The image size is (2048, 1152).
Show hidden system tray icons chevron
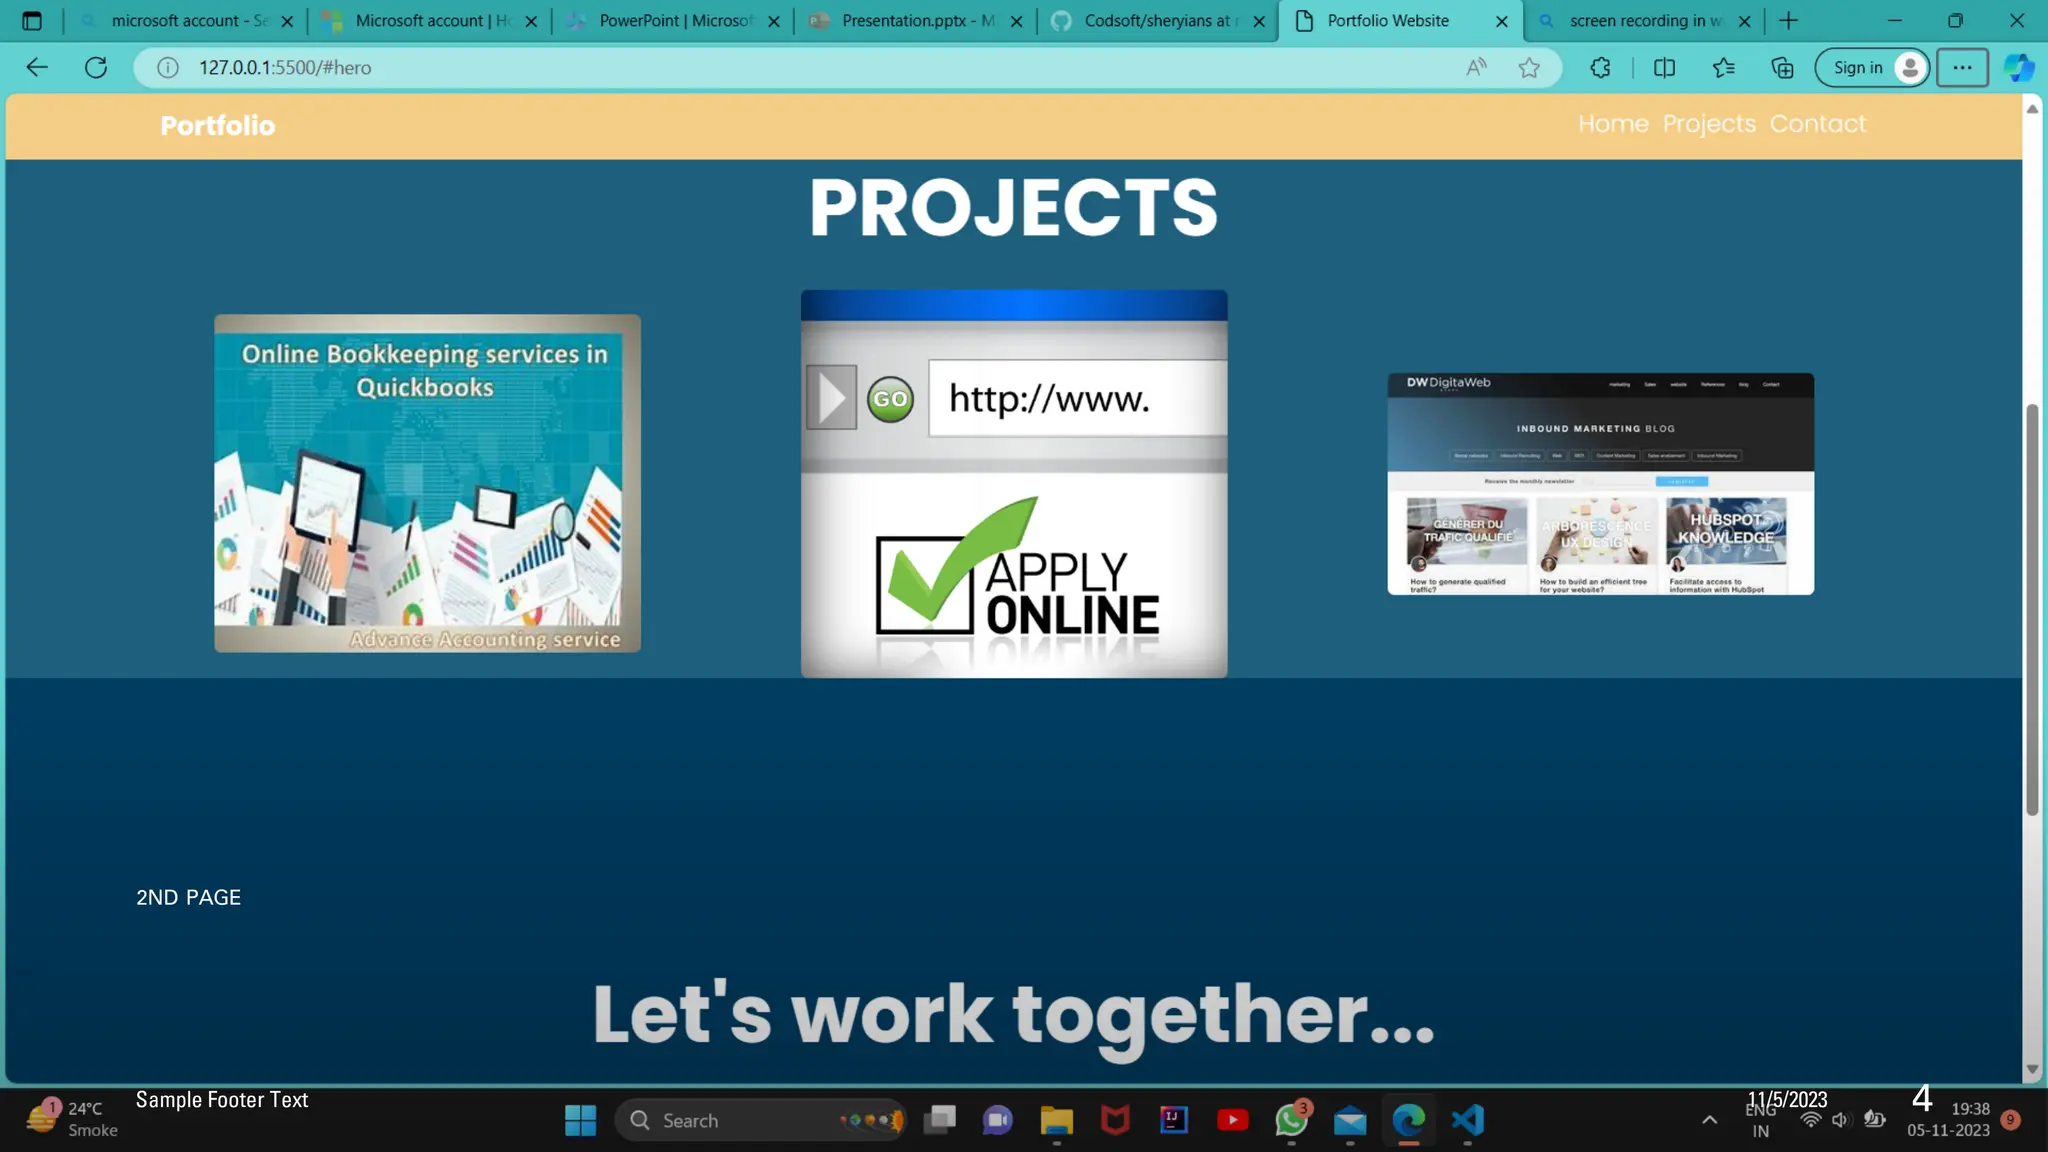[1709, 1120]
